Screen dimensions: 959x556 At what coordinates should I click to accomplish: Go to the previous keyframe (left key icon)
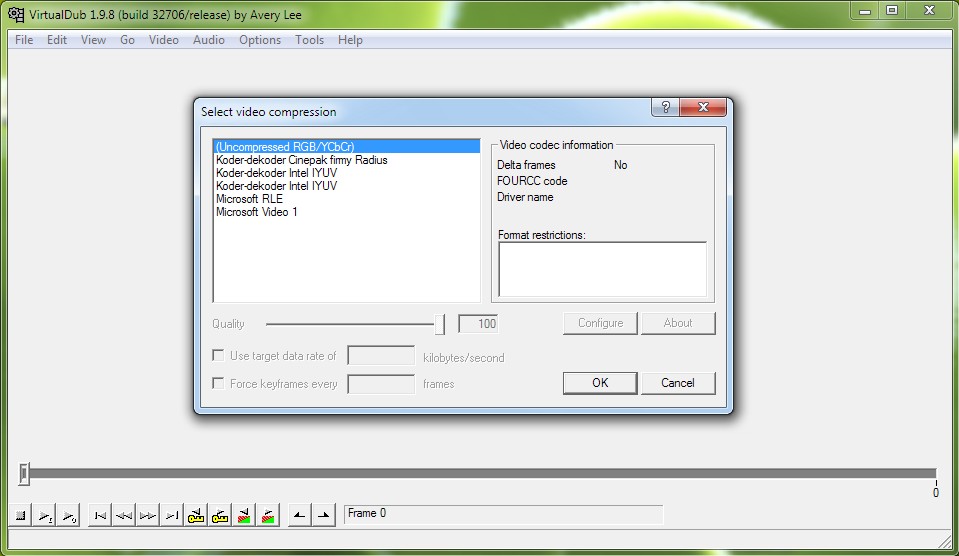[196, 516]
